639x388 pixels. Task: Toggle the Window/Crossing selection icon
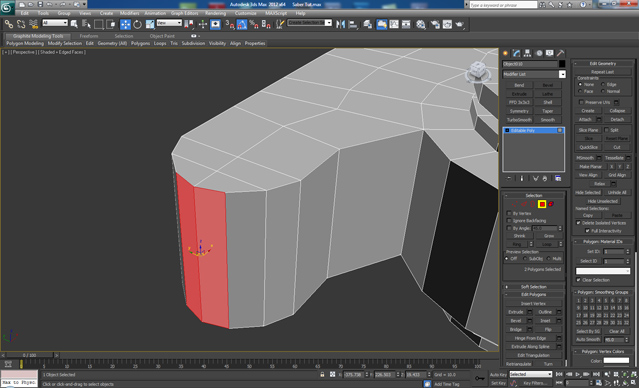111,24
